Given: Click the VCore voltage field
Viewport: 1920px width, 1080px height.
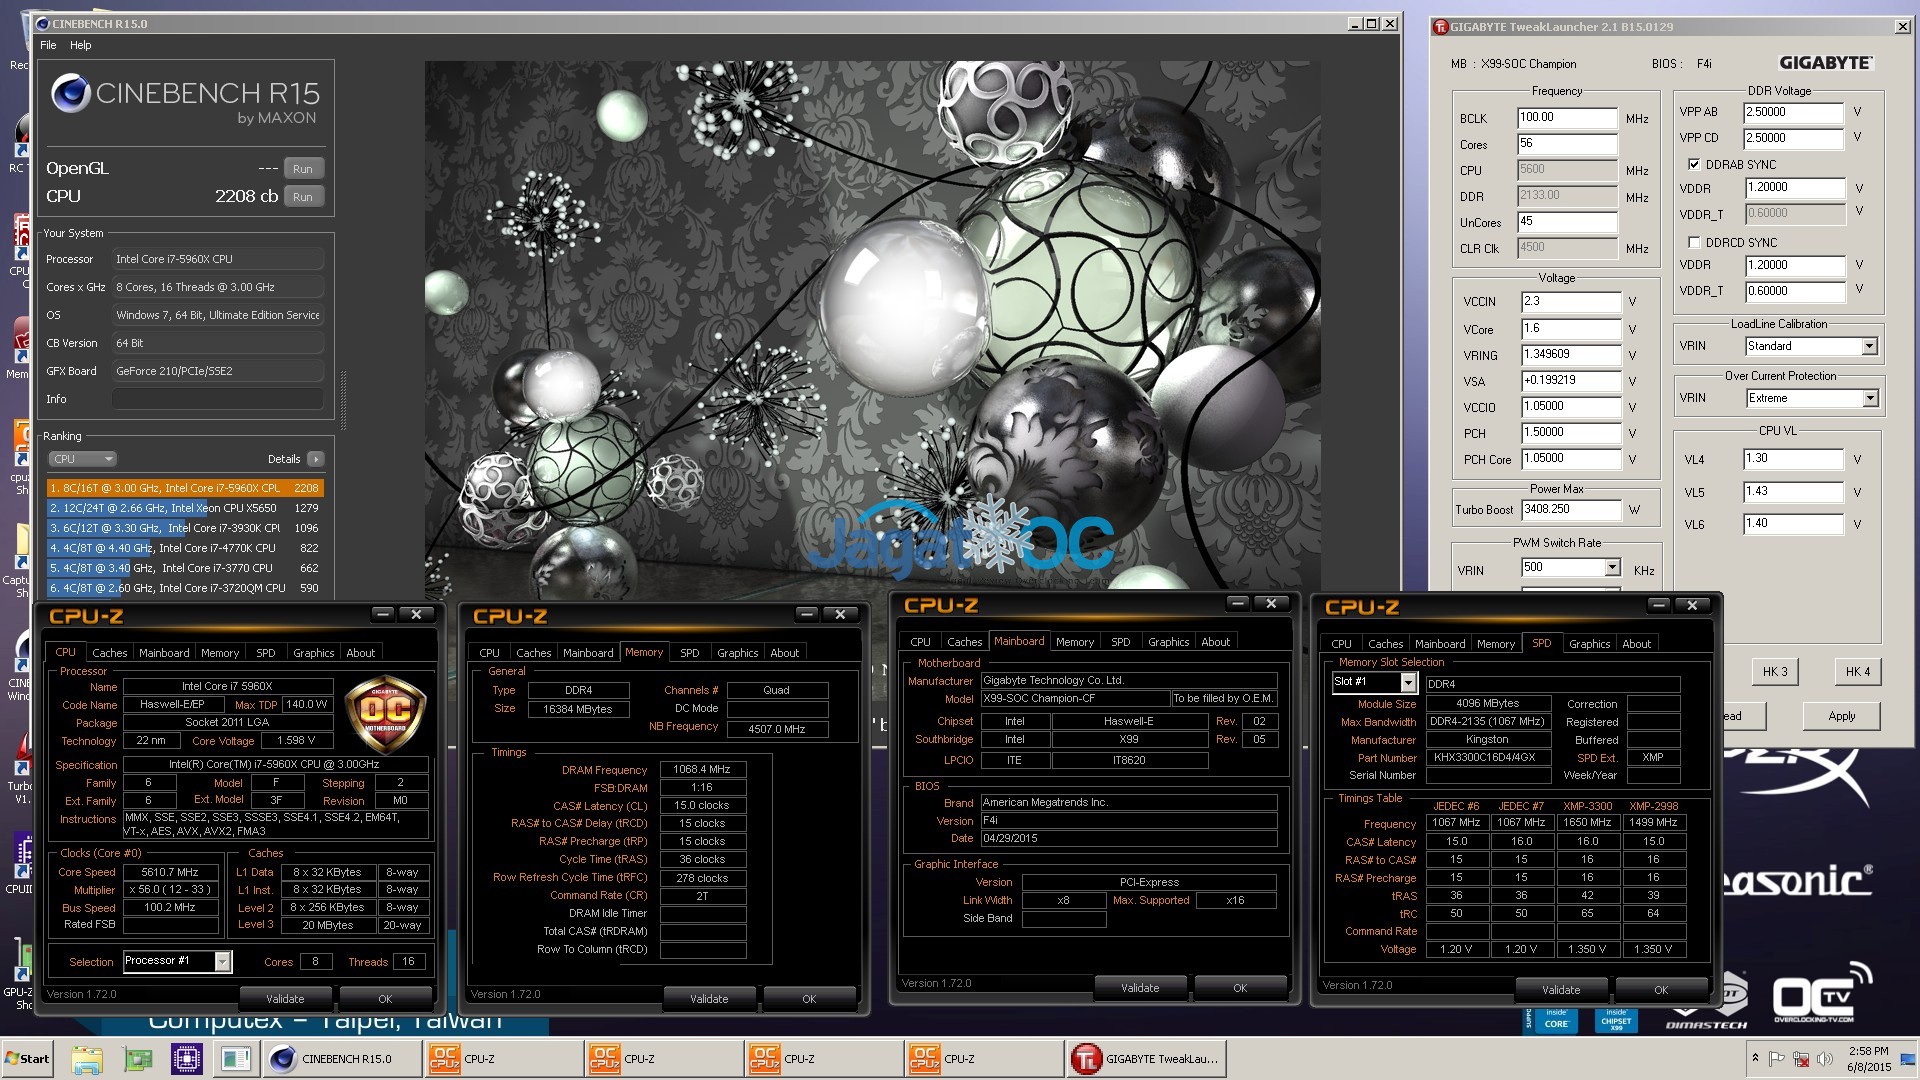Looking at the screenshot, I should [1571, 329].
